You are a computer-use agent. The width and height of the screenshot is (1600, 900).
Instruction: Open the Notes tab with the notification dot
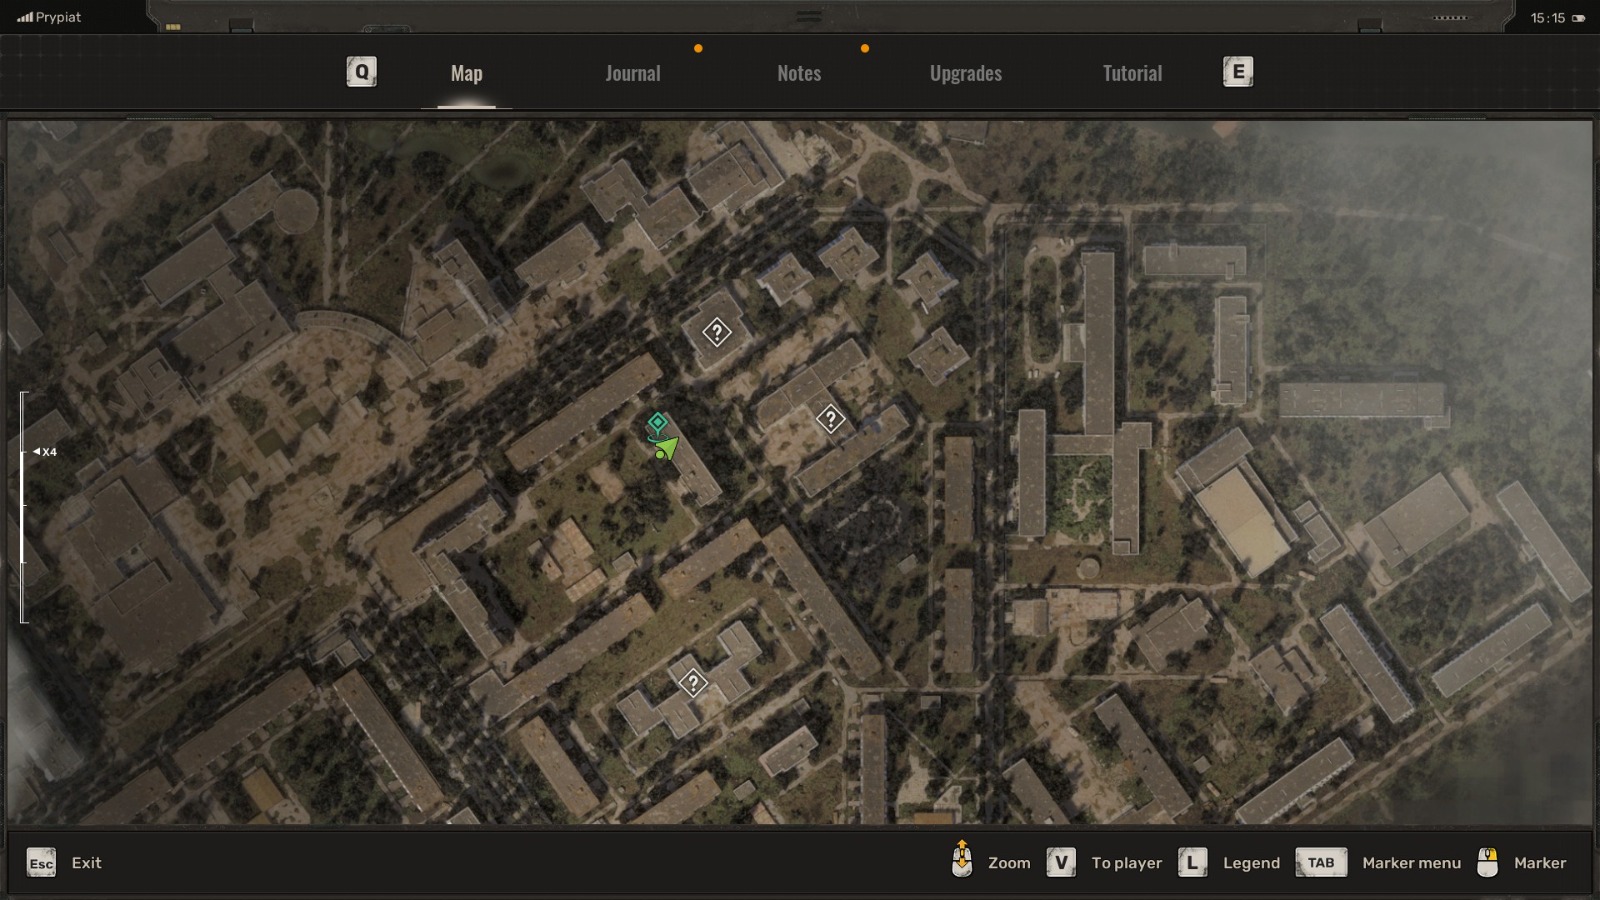[798, 73]
